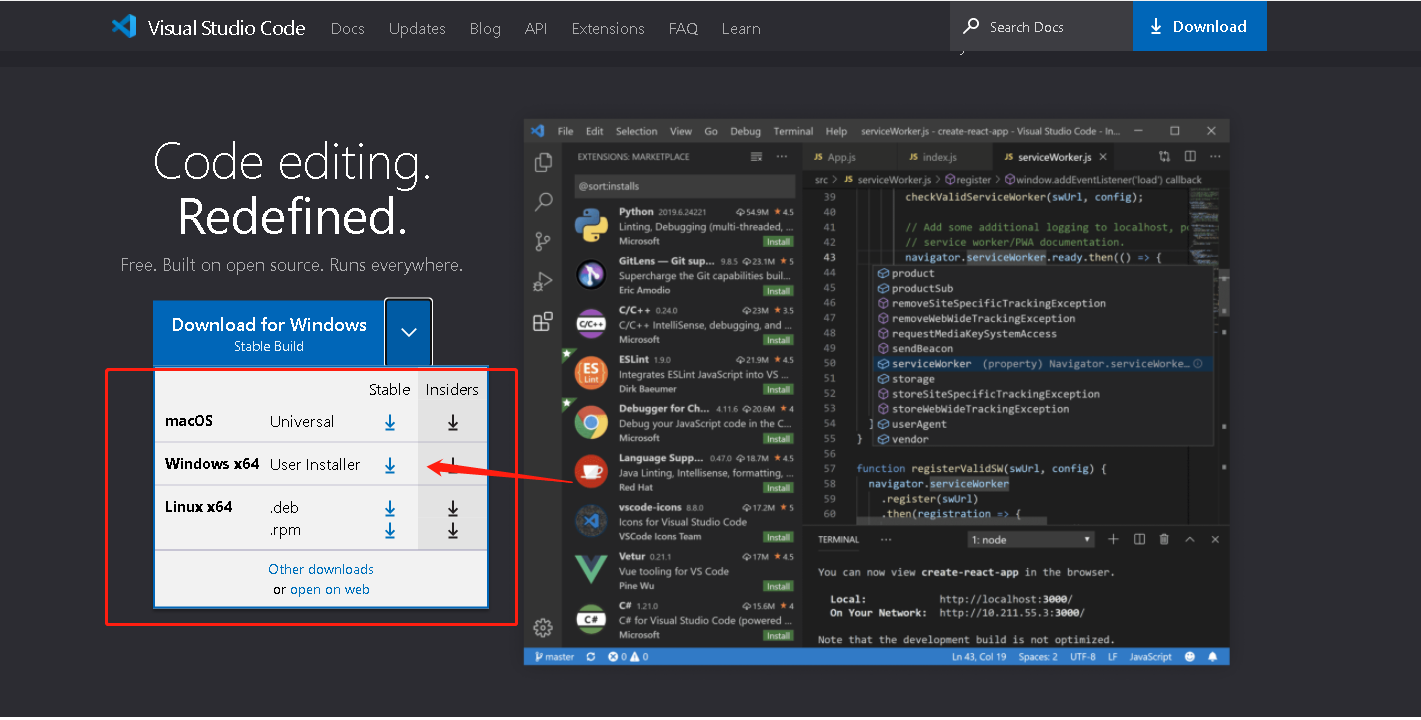Screen dimensions: 1421x720
Task: Open the Other downloads link
Action: point(321,569)
